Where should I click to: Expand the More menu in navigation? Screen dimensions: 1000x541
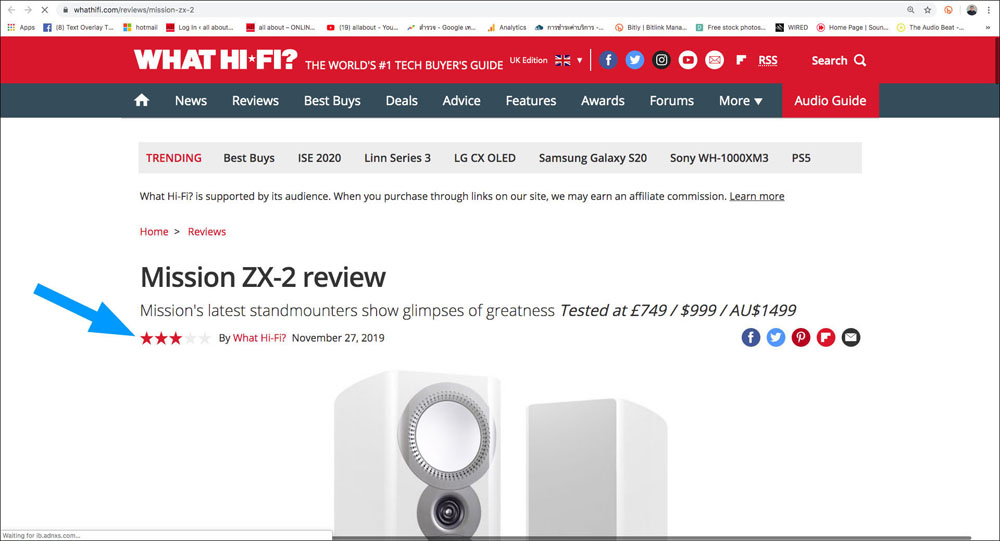(x=740, y=101)
